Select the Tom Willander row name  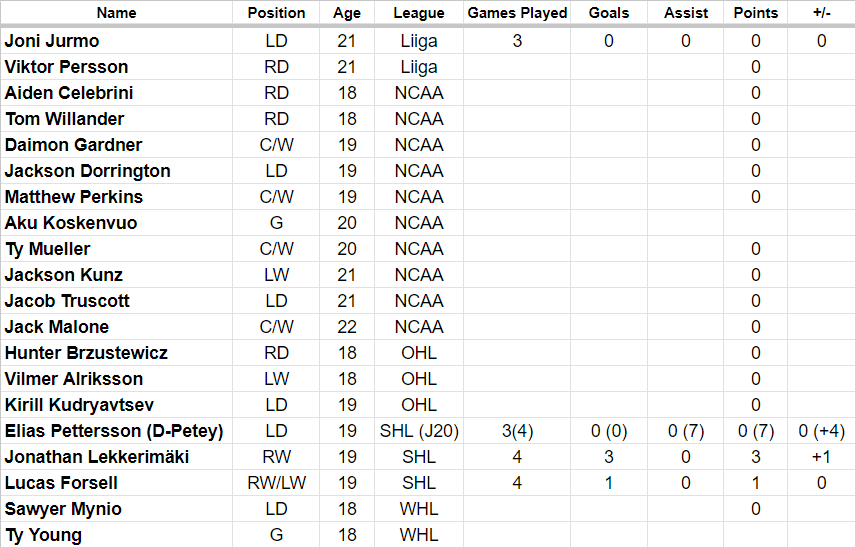(x=64, y=119)
